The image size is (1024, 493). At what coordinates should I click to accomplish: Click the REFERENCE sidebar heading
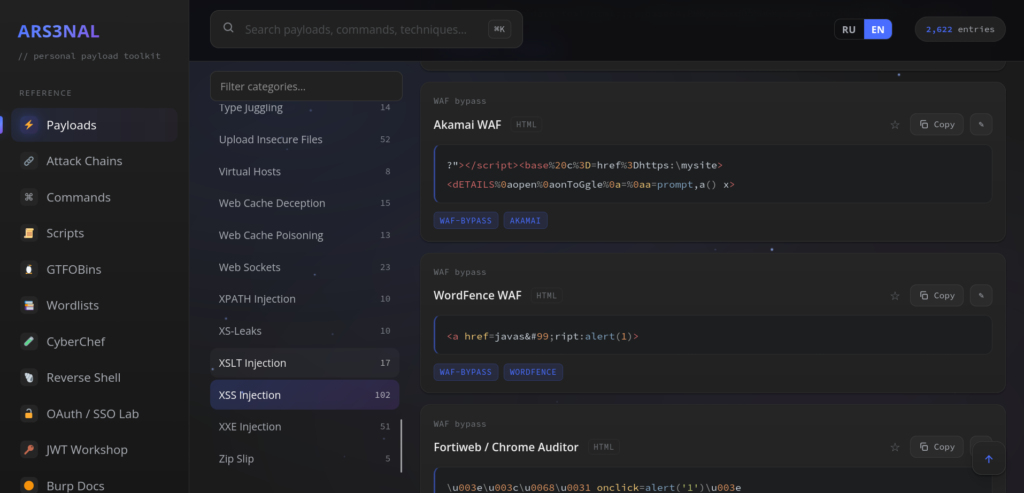(x=45, y=93)
